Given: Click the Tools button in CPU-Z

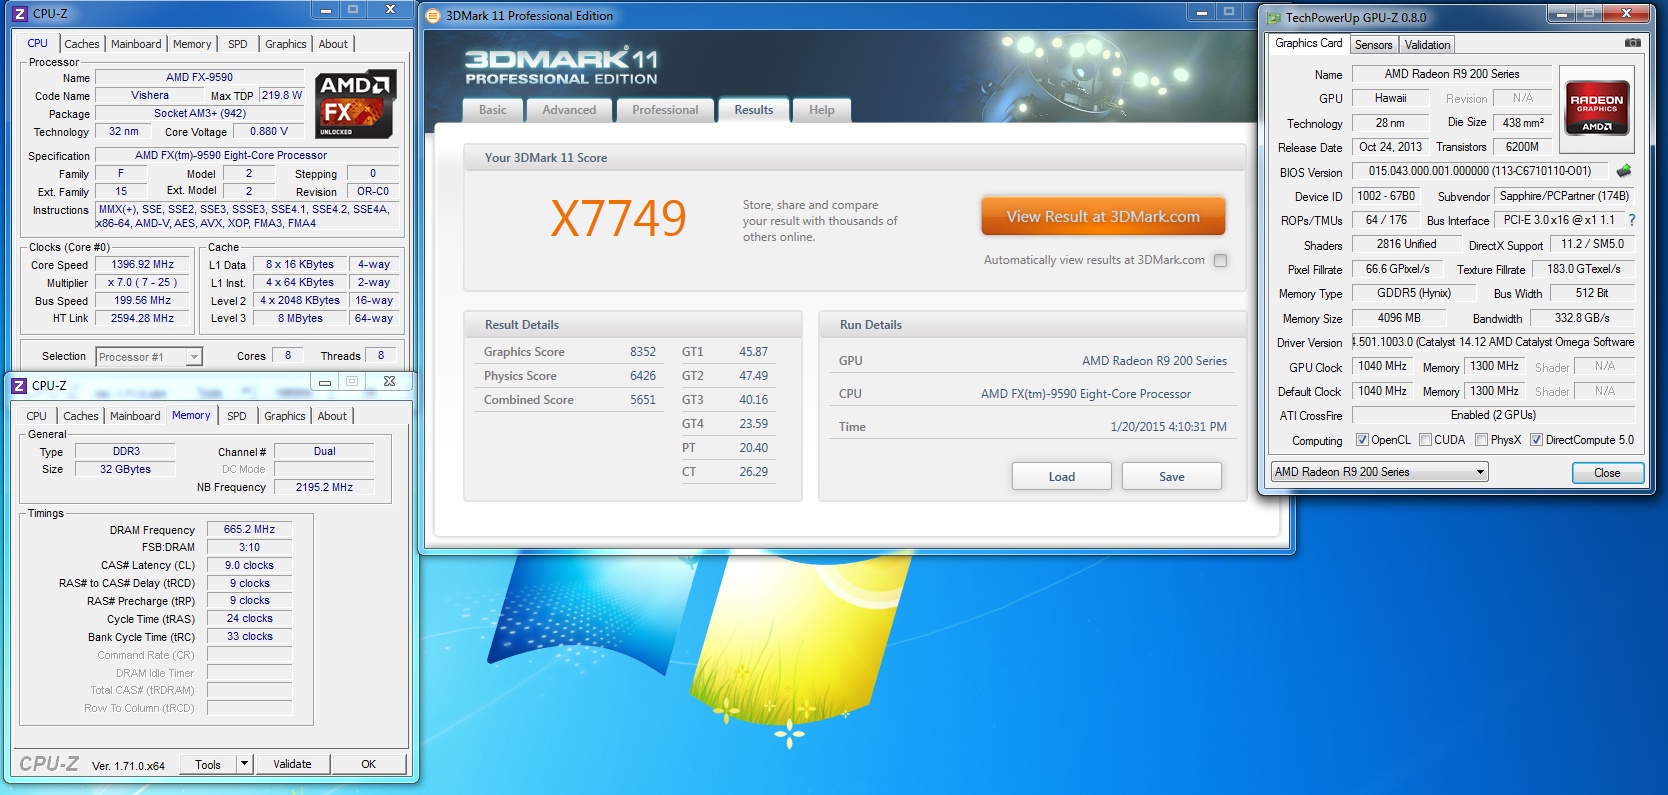Looking at the screenshot, I should pyautogui.click(x=208, y=764).
